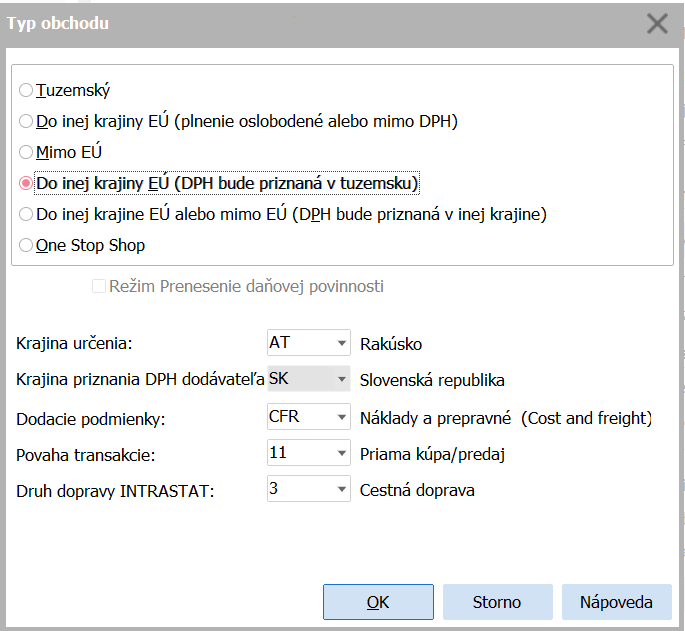This screenshot has width=685, height=631.
Task: Expand the Dodacie podmienky dropdown arrow
Action: point(341,417)
